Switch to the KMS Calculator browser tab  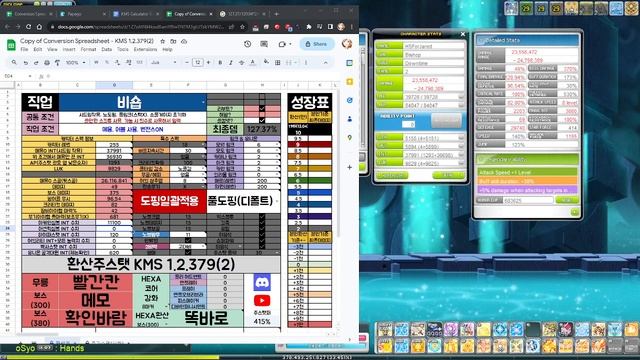(136, 14)
